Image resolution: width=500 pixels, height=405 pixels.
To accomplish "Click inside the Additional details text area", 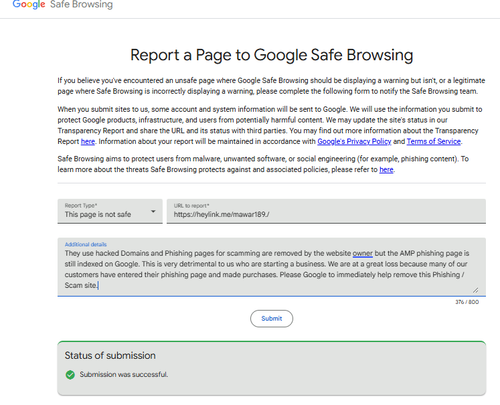I will coord(271,267).
